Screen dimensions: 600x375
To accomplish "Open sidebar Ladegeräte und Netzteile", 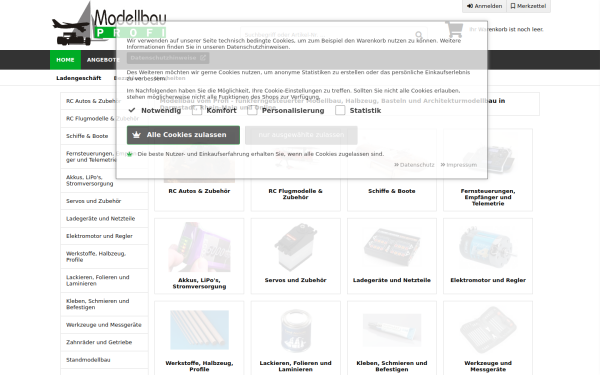I will (x=104, y=218).
